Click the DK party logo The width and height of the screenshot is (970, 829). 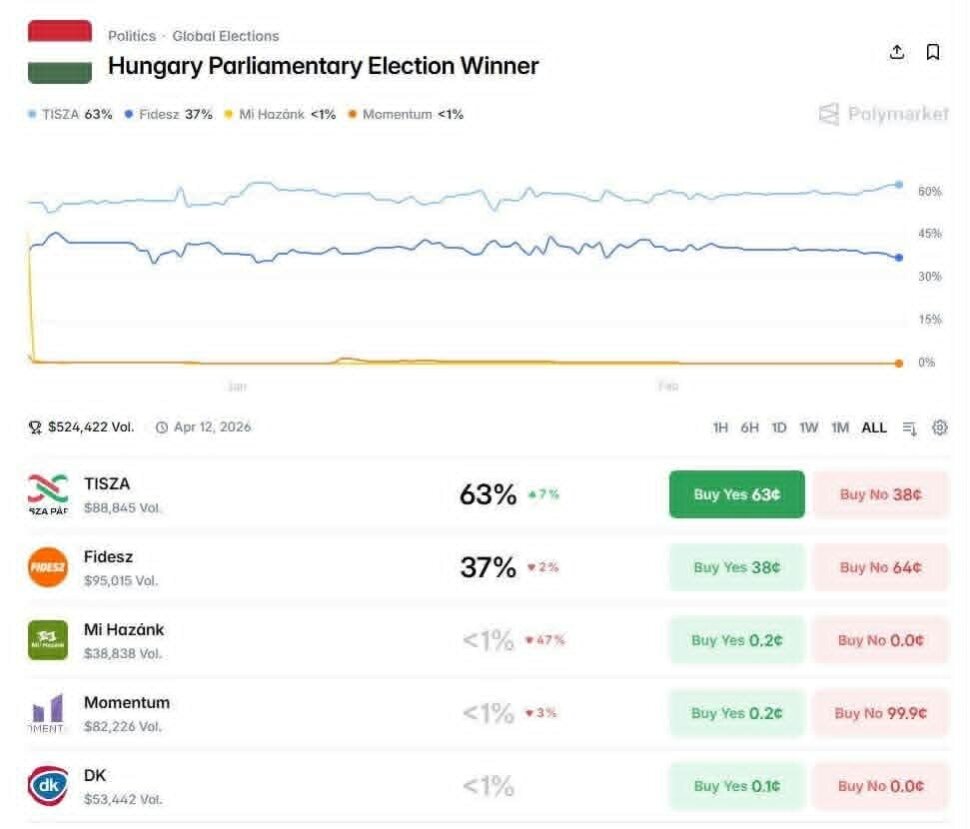[48, 786]
